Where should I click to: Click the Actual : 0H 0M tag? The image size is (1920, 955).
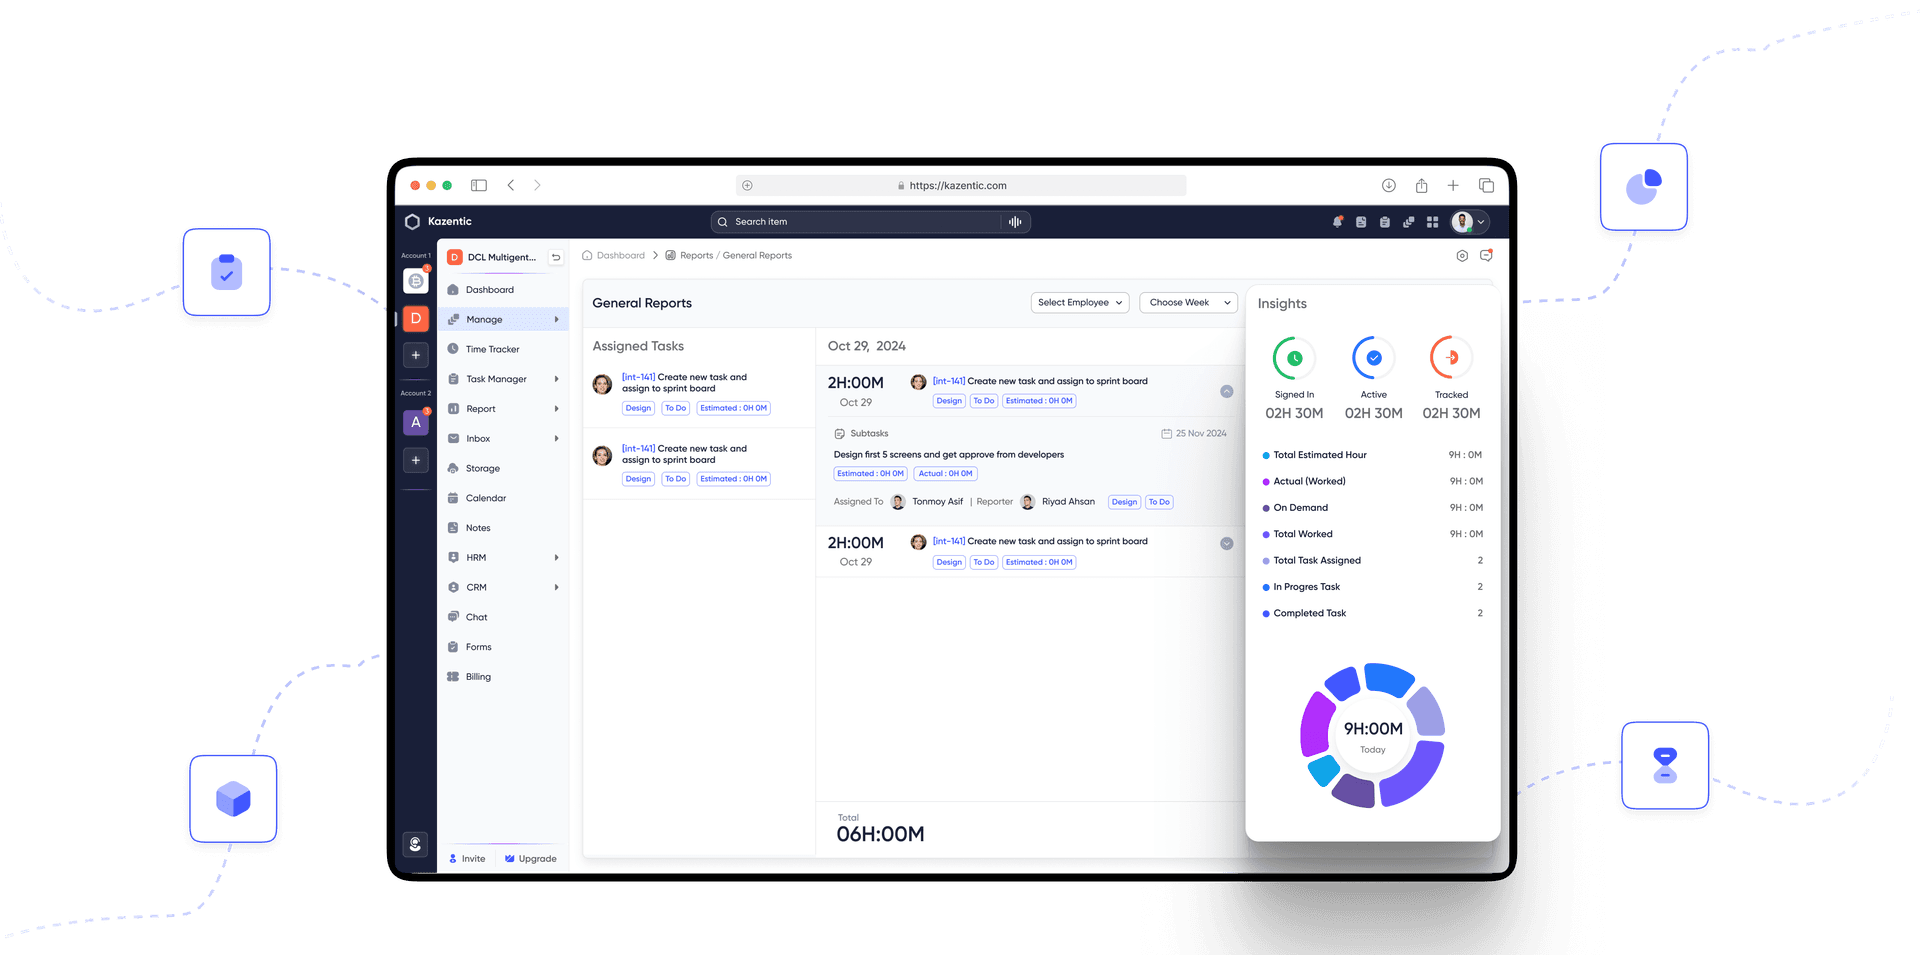946,474
